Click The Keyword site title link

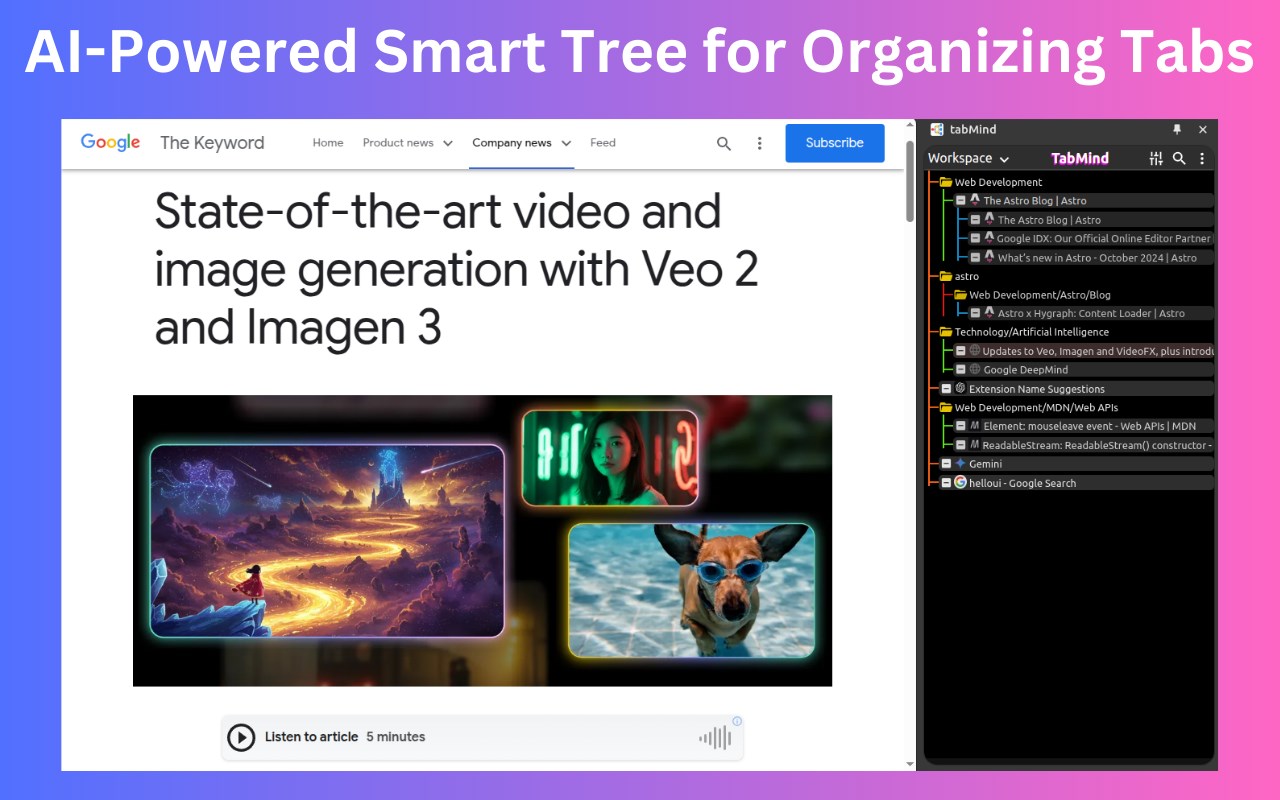point(212,143)
